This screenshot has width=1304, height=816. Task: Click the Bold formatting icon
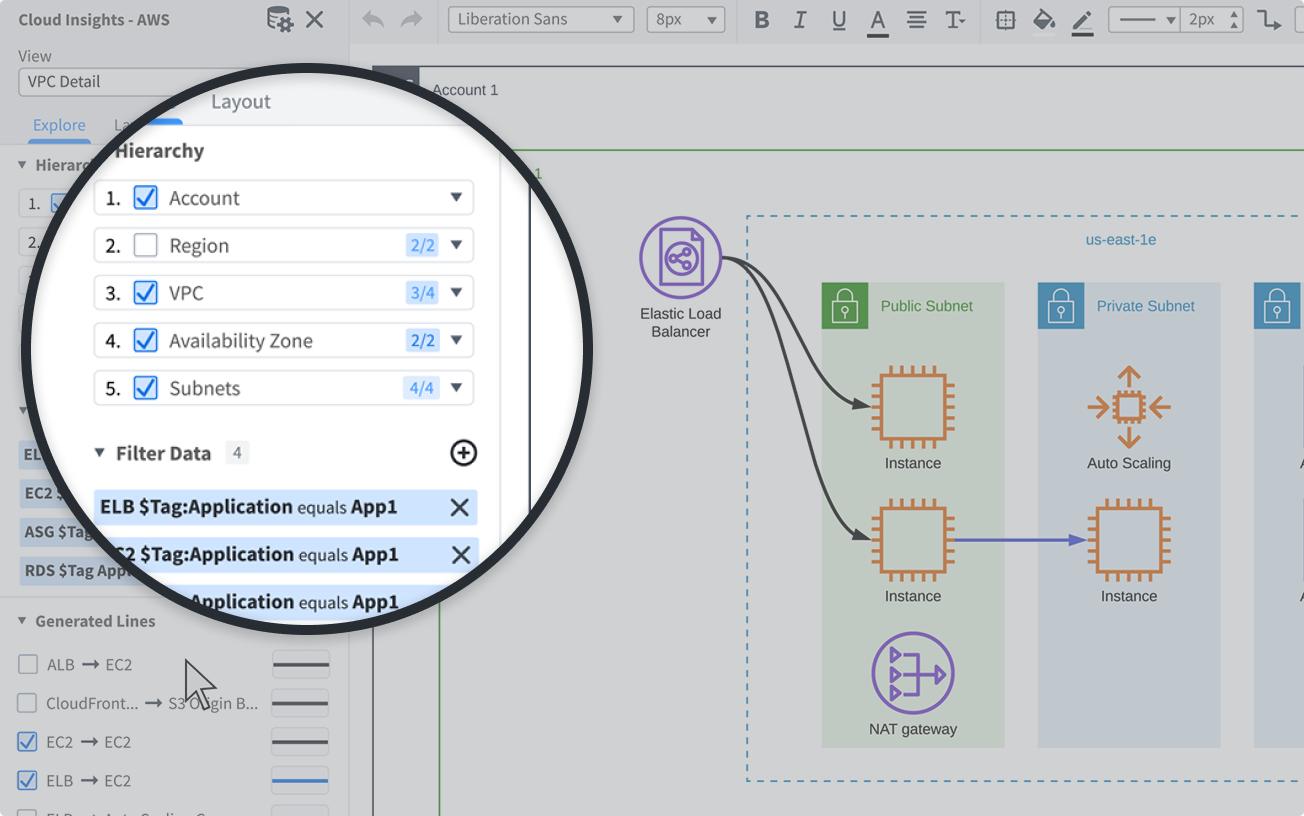coord(762,20)
